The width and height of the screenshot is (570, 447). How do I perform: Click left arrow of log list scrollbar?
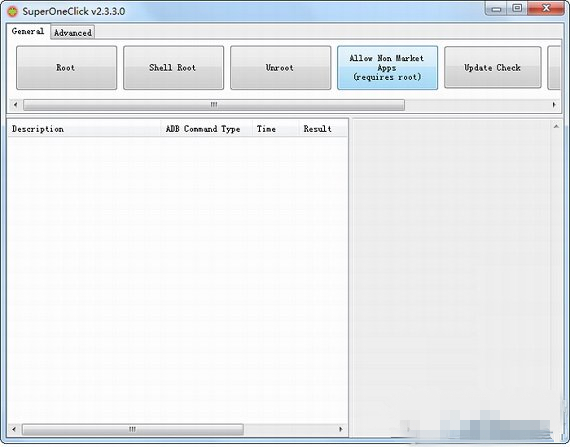[x=14, y=429]
